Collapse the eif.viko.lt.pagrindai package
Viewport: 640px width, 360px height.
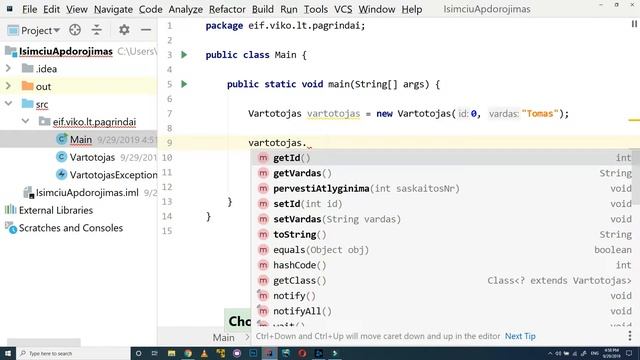point(26,121)
